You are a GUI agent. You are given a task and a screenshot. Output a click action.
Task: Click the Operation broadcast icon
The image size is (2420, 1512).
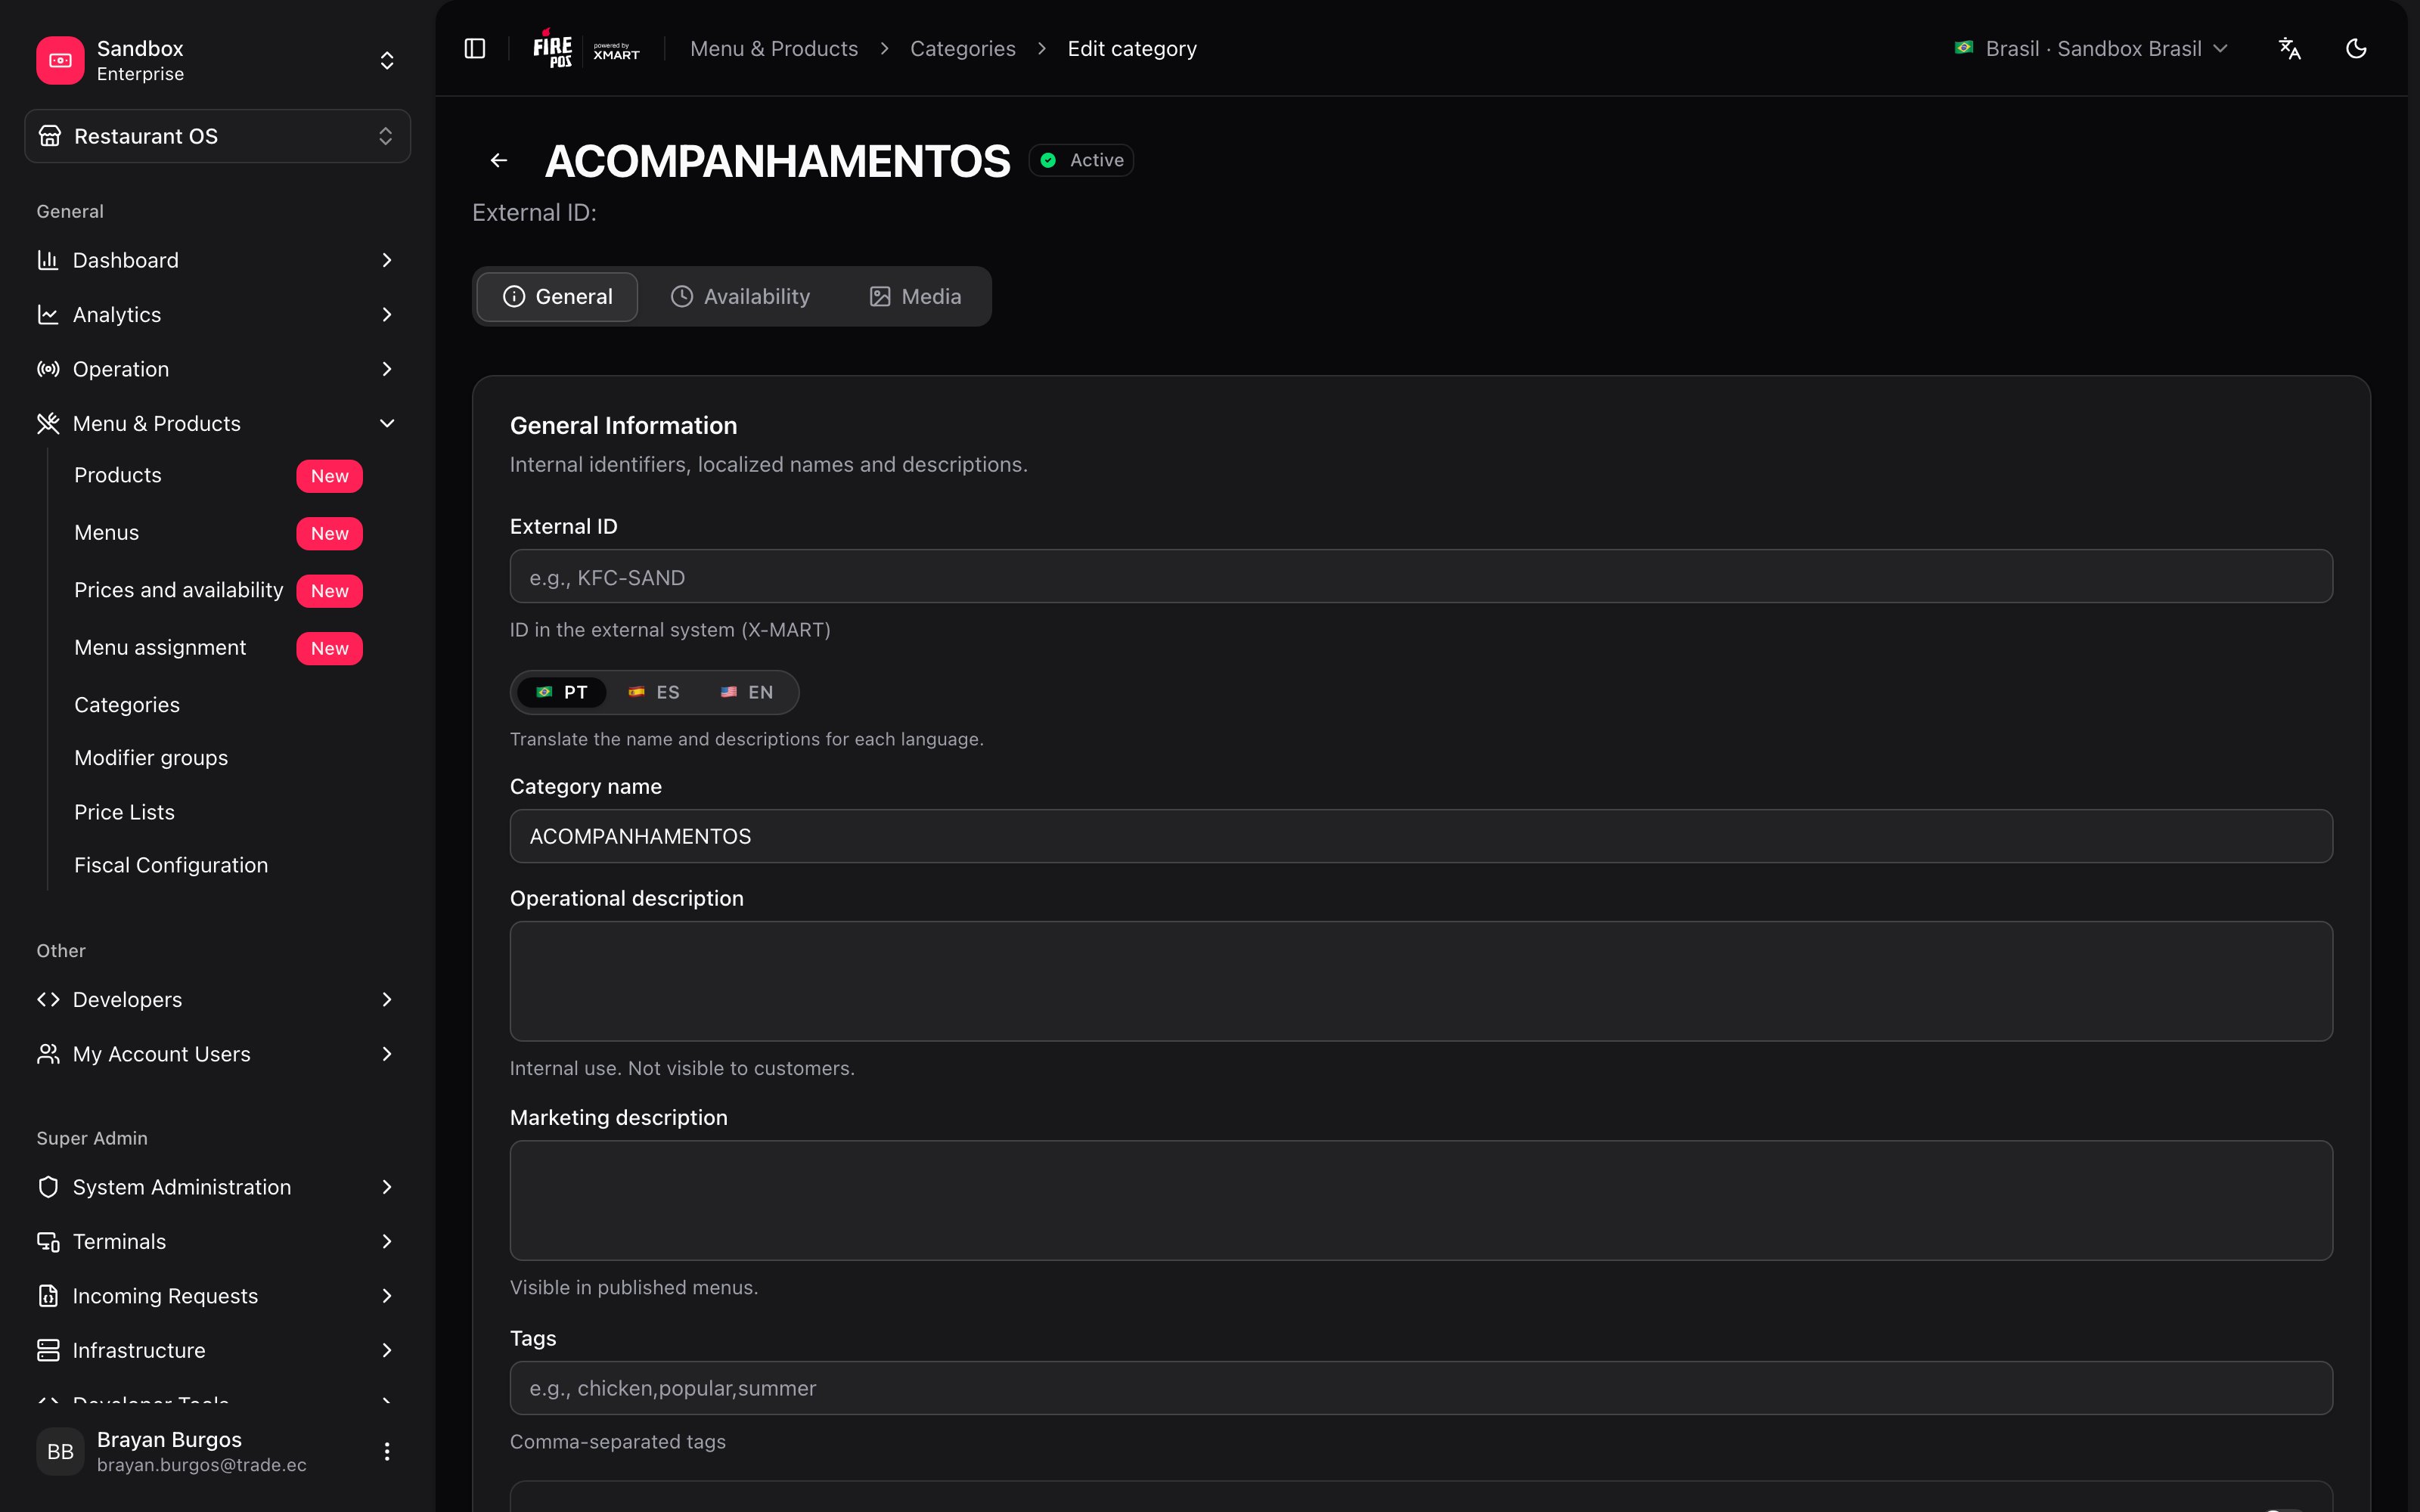pyautogui.click(x=48, y=369)
